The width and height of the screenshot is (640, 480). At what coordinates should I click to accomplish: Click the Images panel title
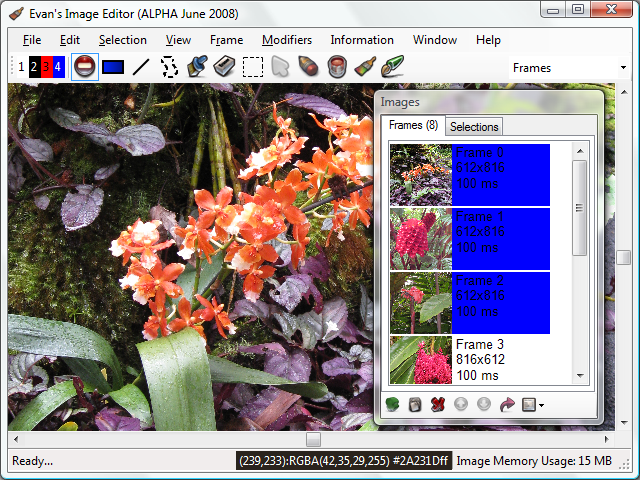tap(400, 102)
